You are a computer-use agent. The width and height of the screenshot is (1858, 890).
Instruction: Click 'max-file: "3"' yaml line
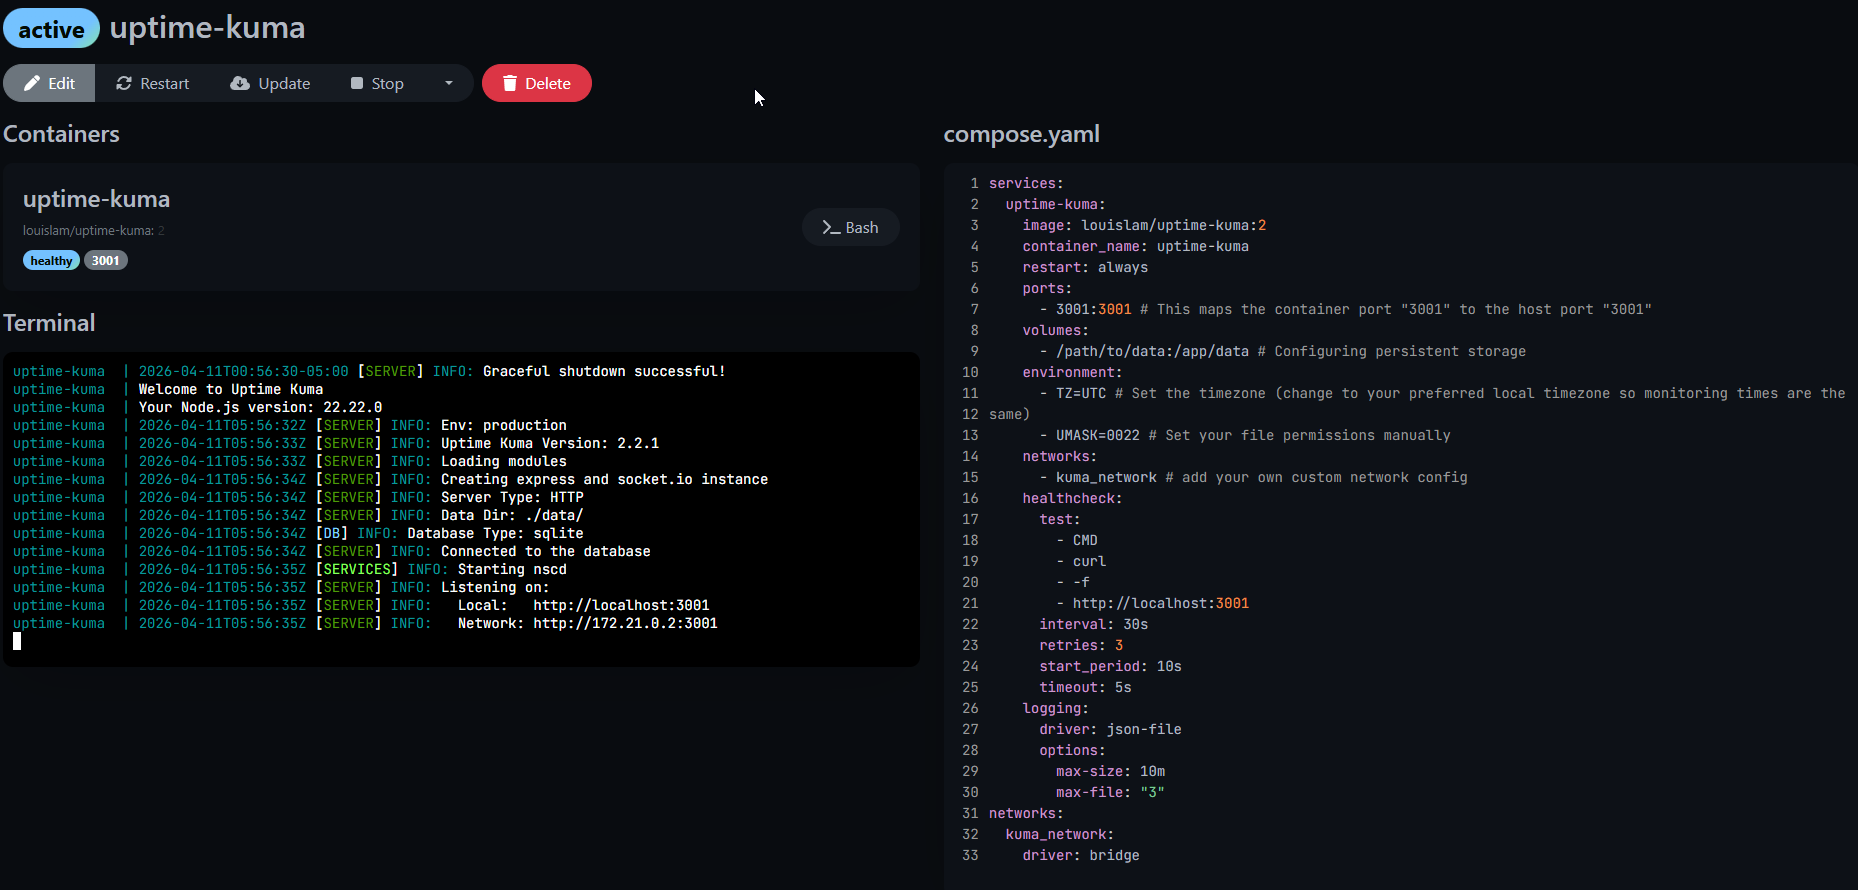1110,792
